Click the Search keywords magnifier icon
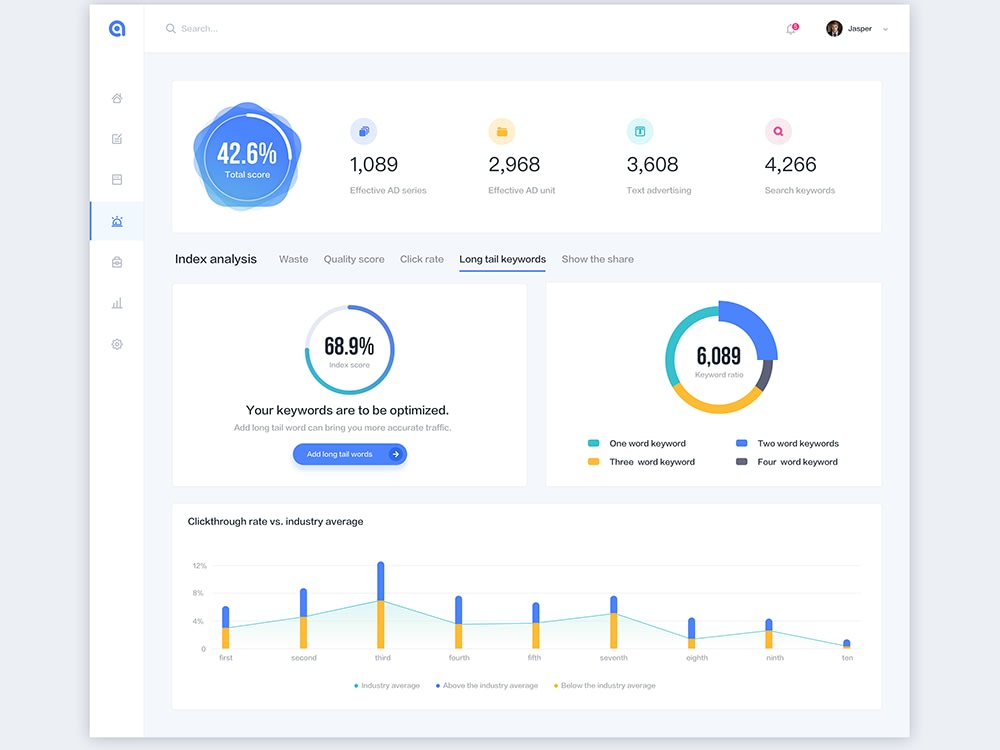This screenshot has height=750, width=1000. pos(778,131)
